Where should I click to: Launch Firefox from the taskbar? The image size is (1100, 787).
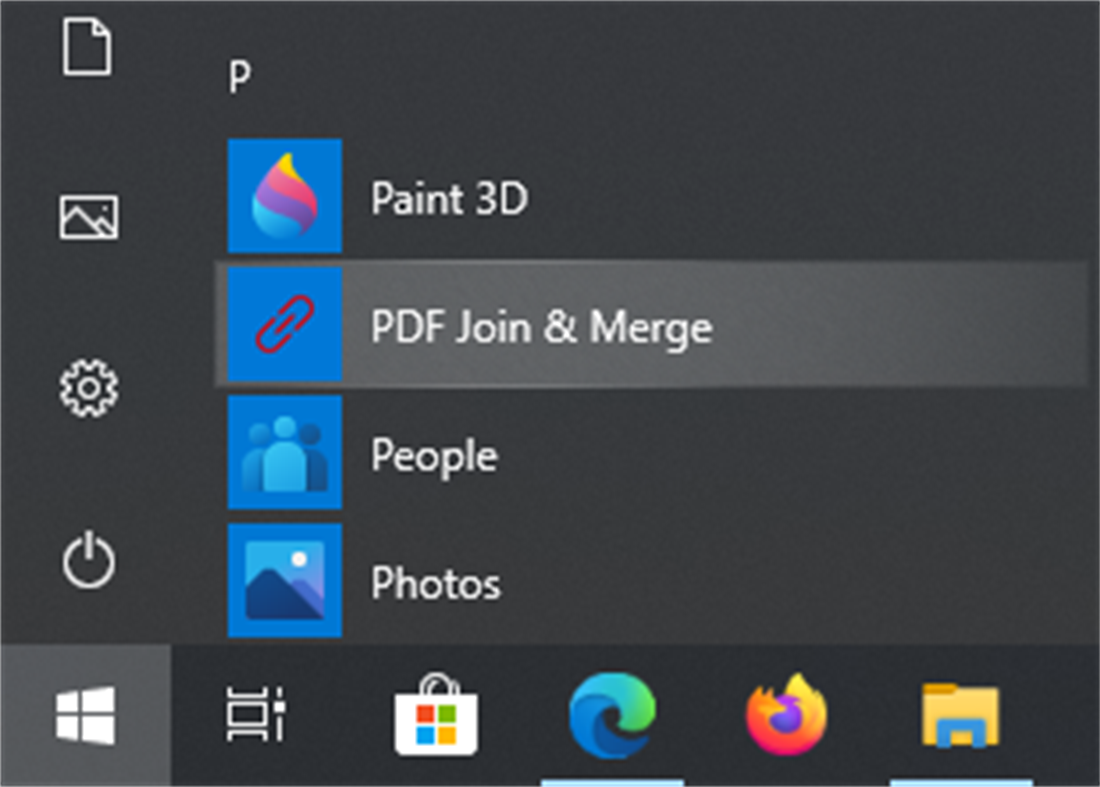(786, 718)
